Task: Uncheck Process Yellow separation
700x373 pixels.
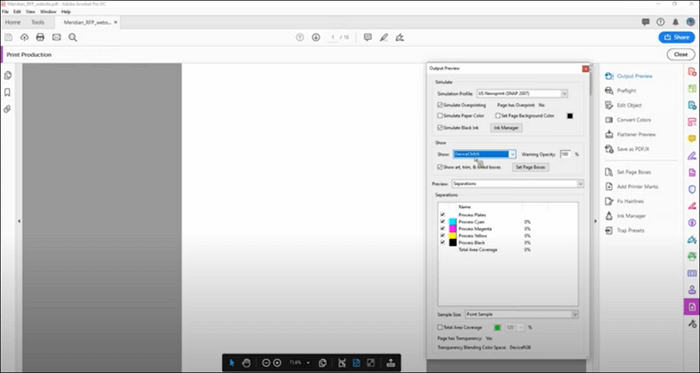Action: coord(443,236)
